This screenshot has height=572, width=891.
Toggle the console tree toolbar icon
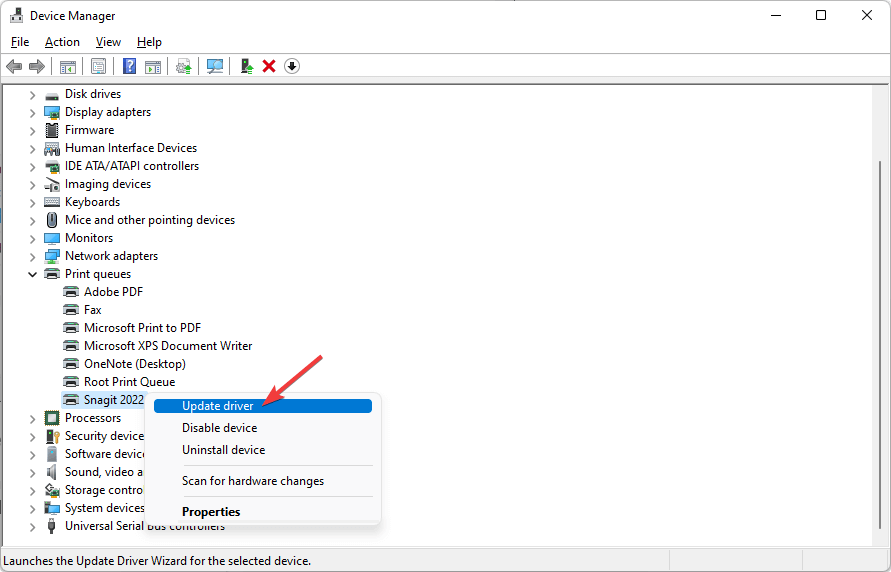click(x=68, y=66)
